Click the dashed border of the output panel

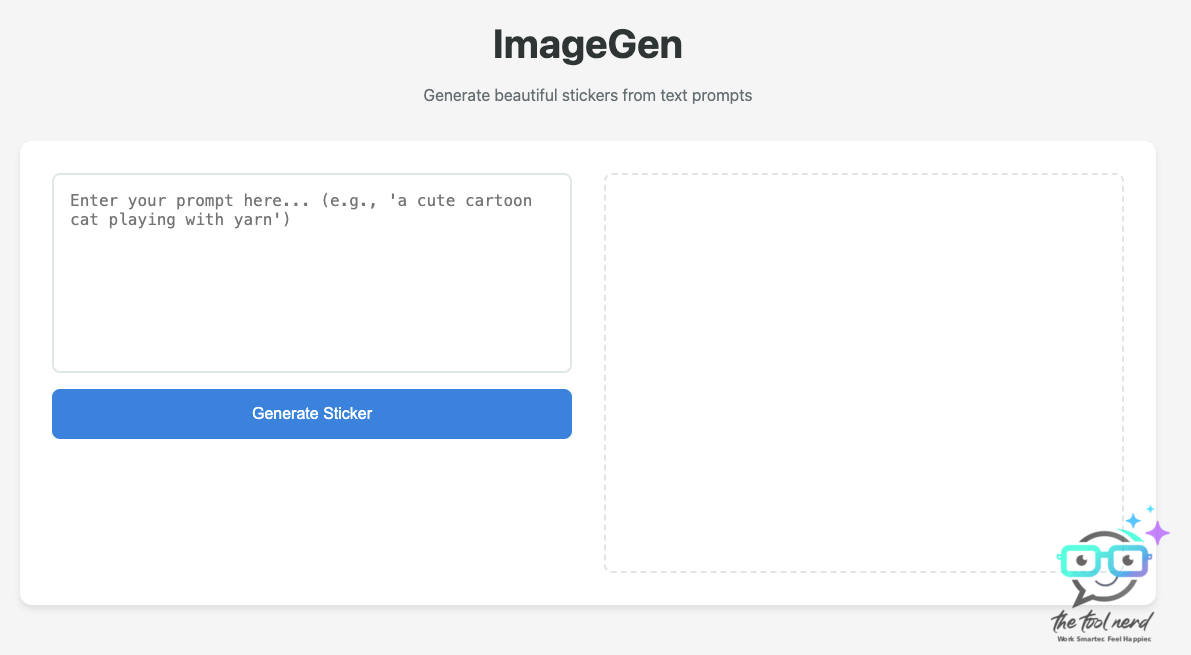point(864,175)
